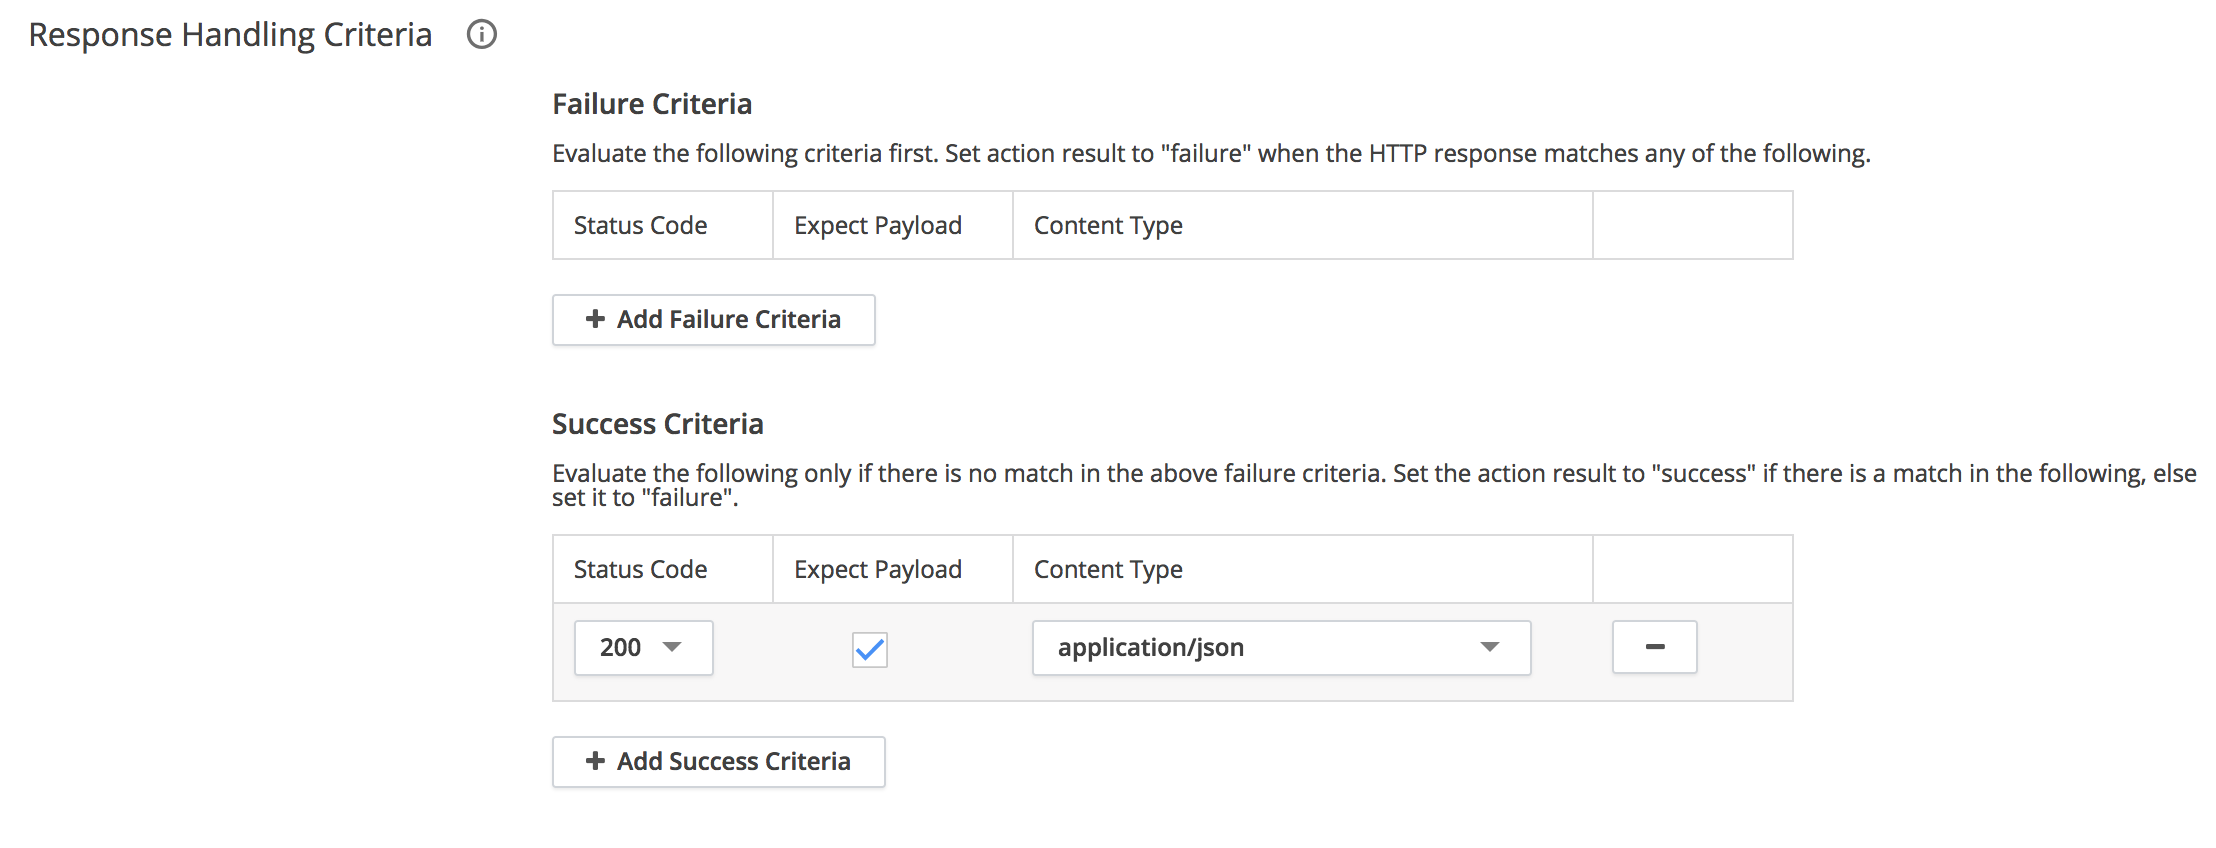Click the Failure table Content Type header
The width and height of the screenshot is (2216, 848).
[x=1108, y=226]
